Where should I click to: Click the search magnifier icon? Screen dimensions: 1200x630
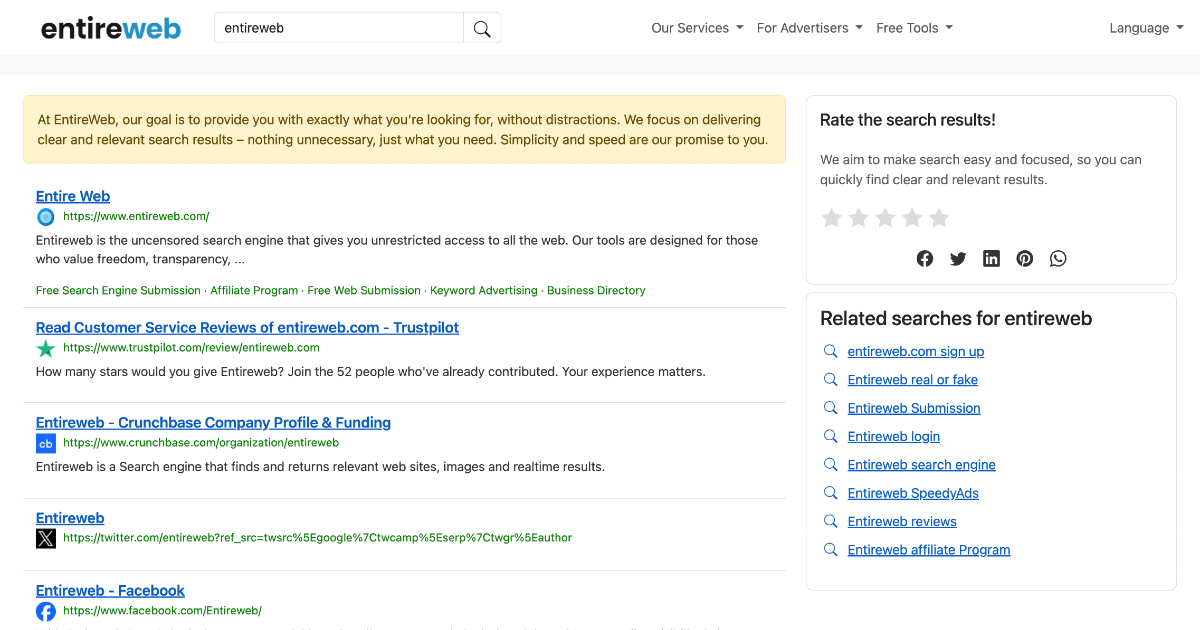[x=482, y=27]
